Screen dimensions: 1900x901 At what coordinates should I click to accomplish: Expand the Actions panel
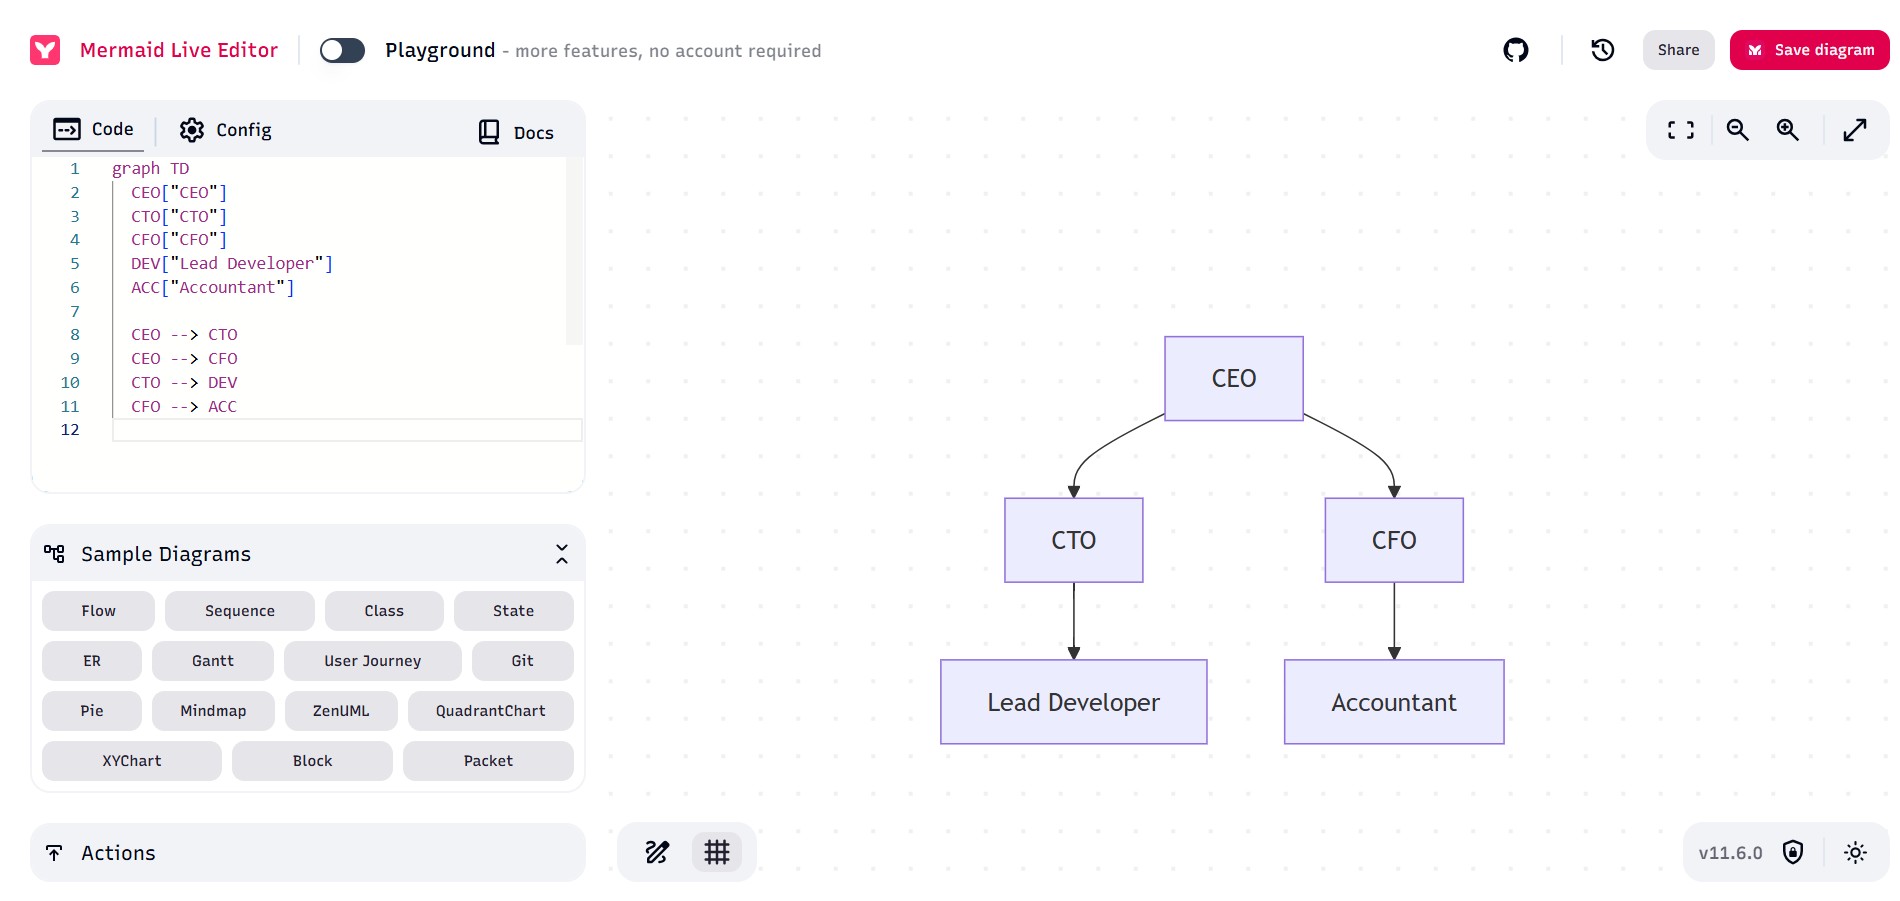click(x=308, y=852)
